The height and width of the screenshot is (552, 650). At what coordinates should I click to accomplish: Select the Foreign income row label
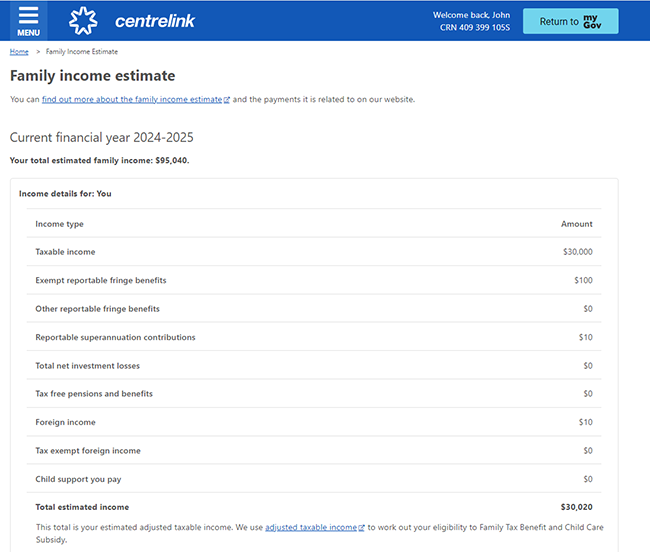point(65,422)
